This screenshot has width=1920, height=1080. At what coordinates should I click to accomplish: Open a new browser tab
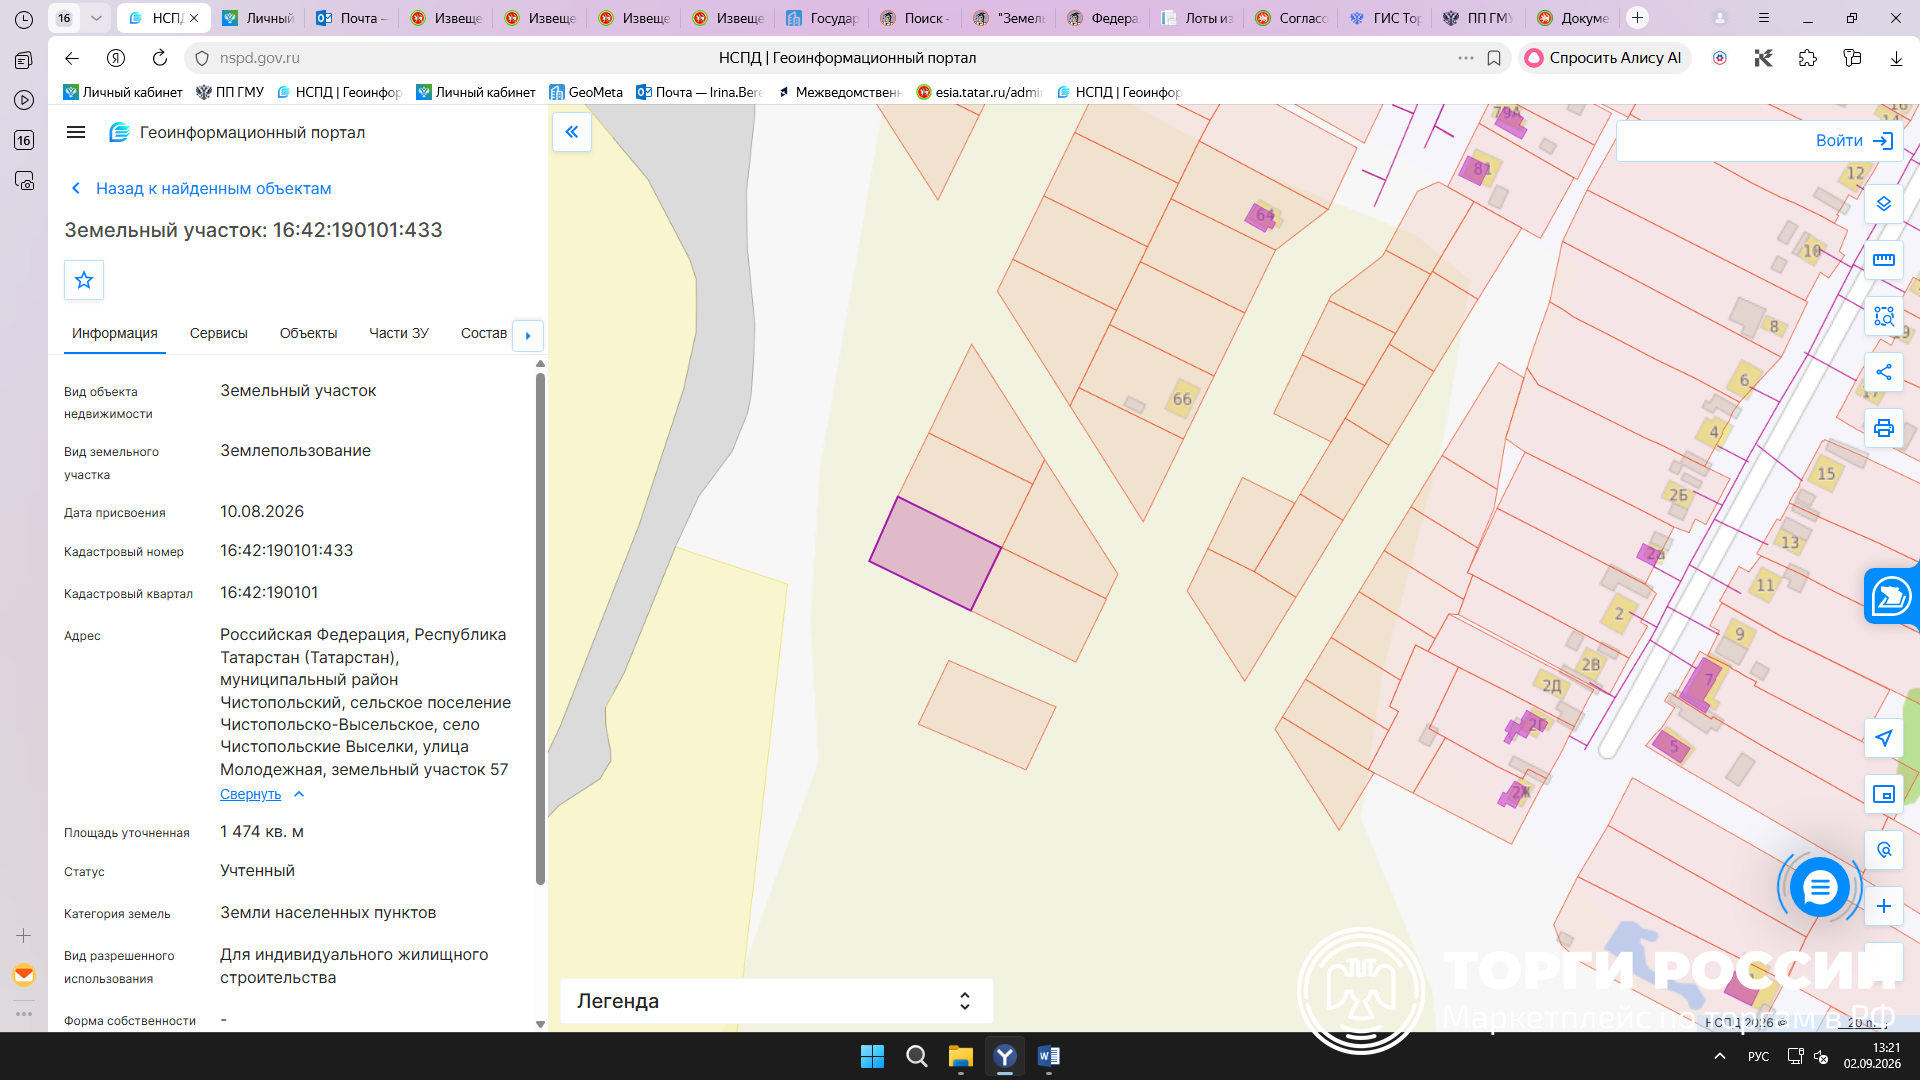coord(1637,18)
